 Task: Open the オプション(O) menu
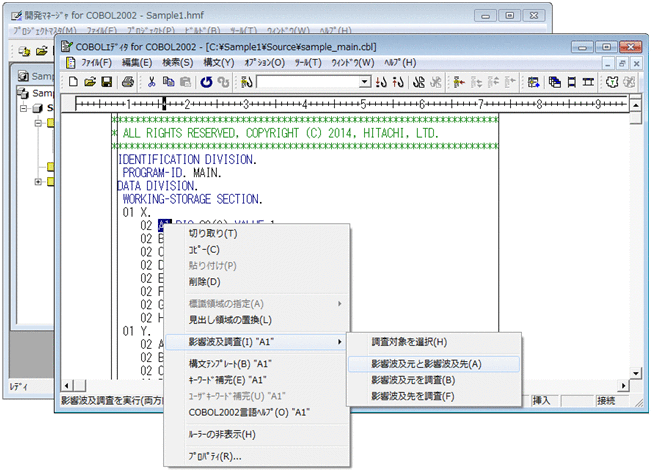point(264,63)
